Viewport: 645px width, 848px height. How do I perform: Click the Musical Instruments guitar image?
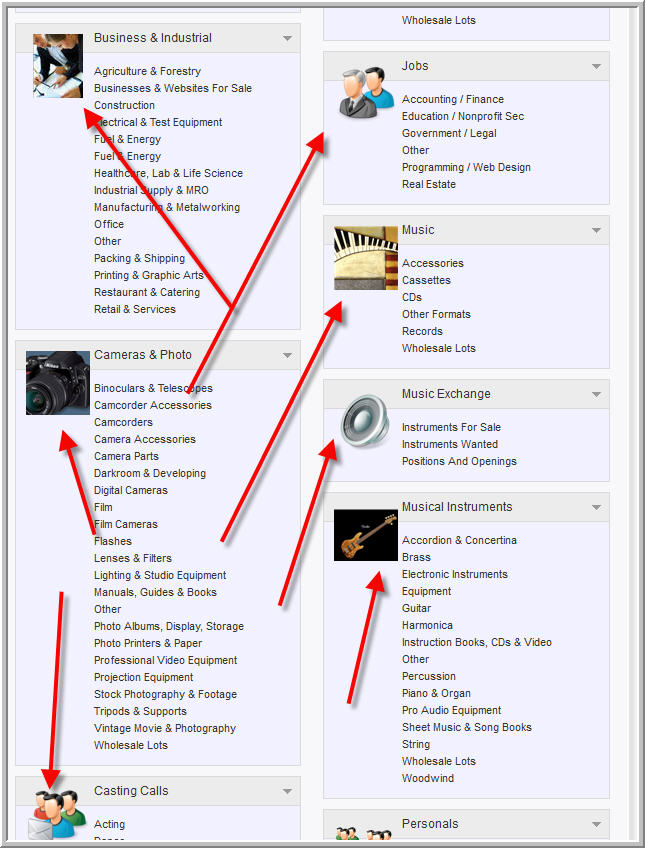point(365,535)
